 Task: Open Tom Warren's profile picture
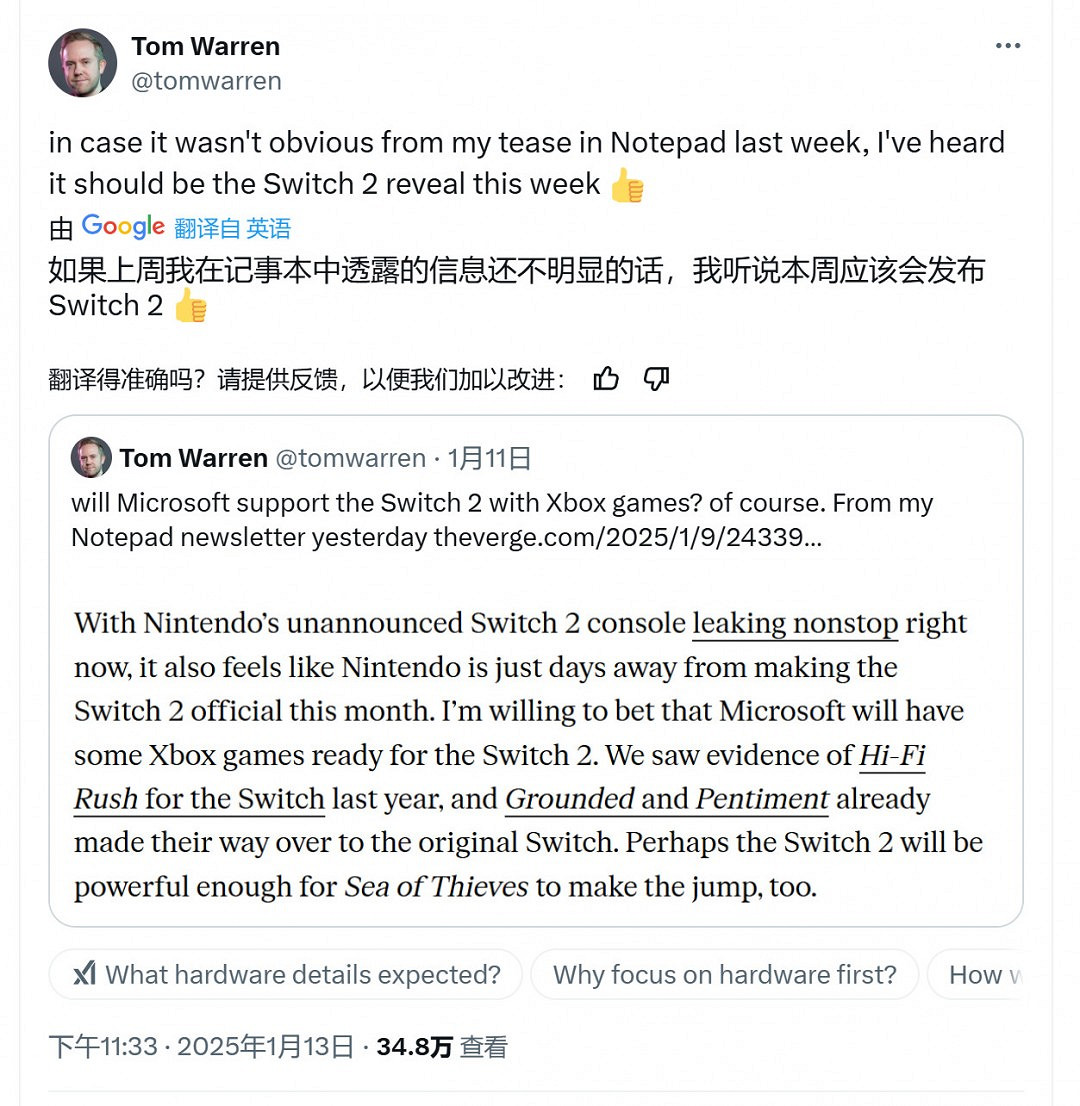click(83, 62)
